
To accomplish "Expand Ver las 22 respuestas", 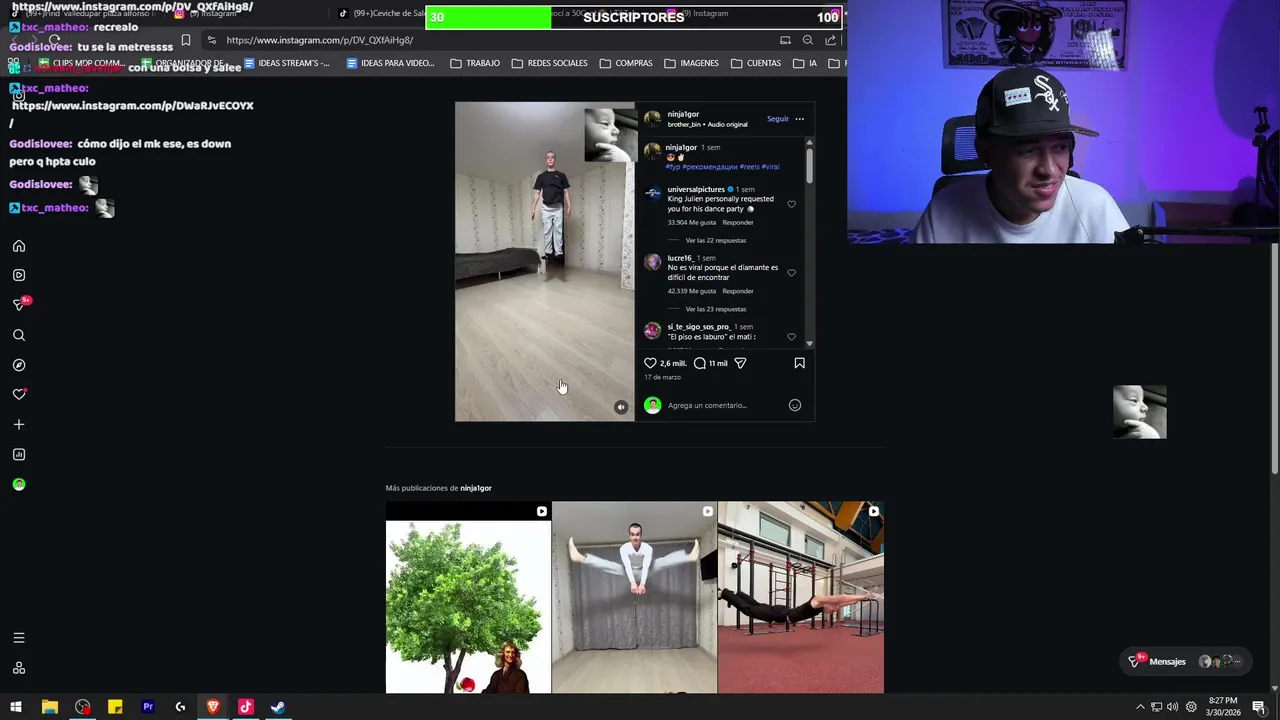I will click(x=716, y=241).
